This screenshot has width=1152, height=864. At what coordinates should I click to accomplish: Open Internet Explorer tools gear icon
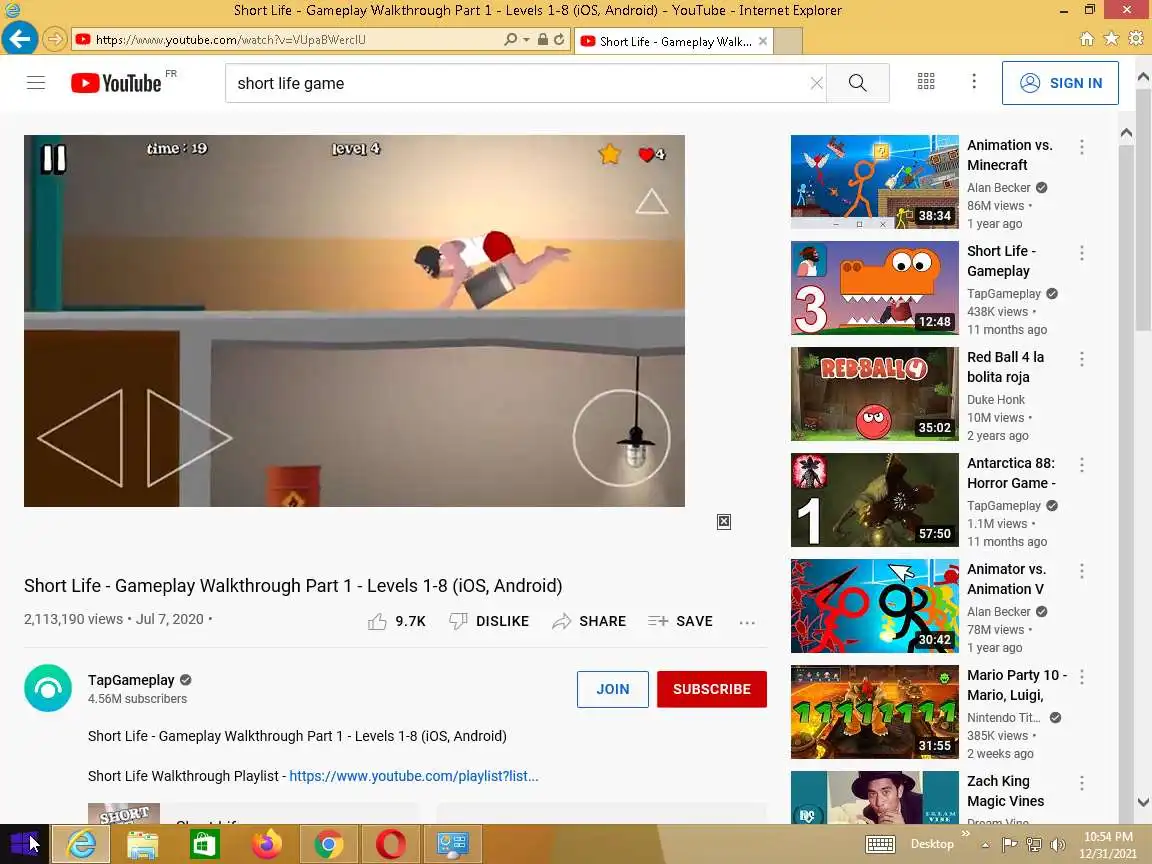[x=1136, y=38]
